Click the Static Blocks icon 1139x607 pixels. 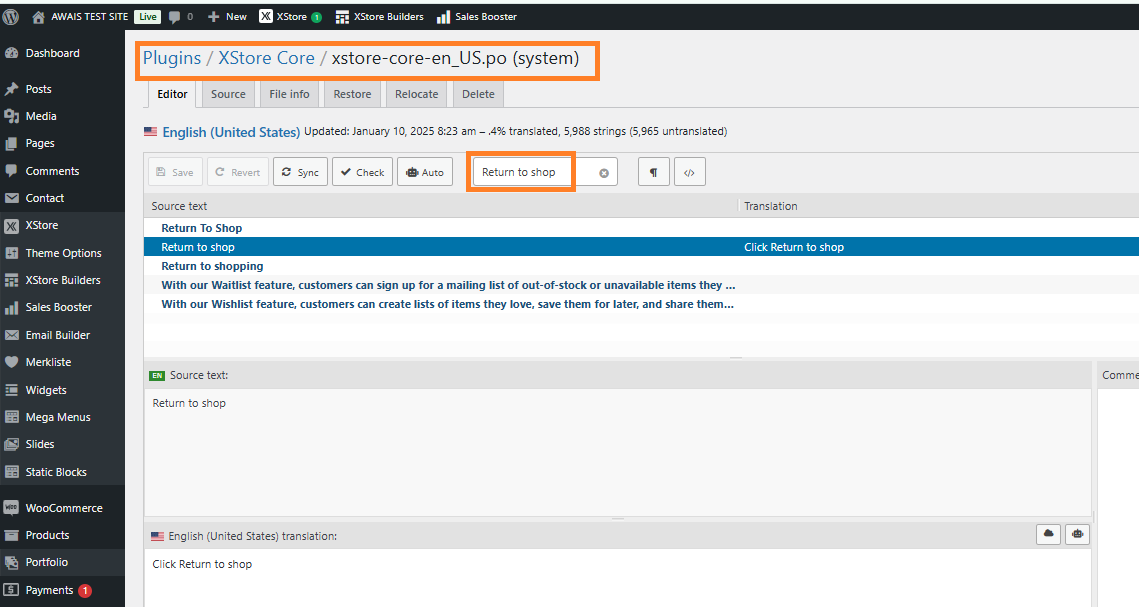click(x=12, y=472)
